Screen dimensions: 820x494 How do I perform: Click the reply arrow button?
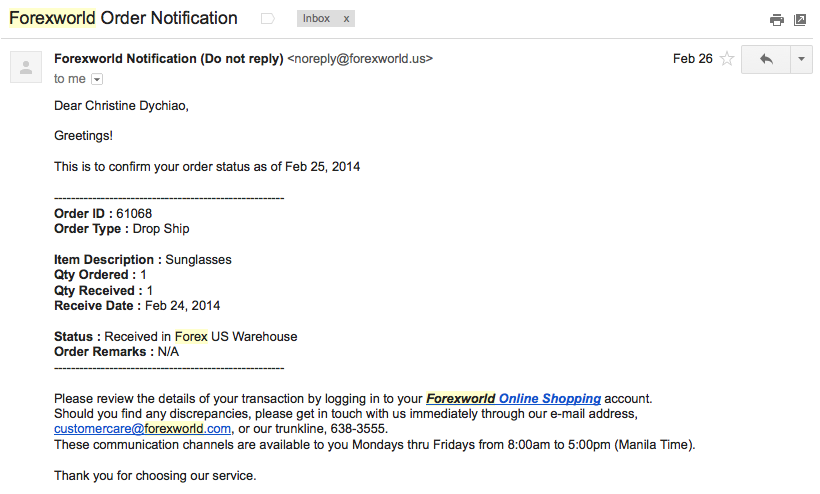pos(766,59)
